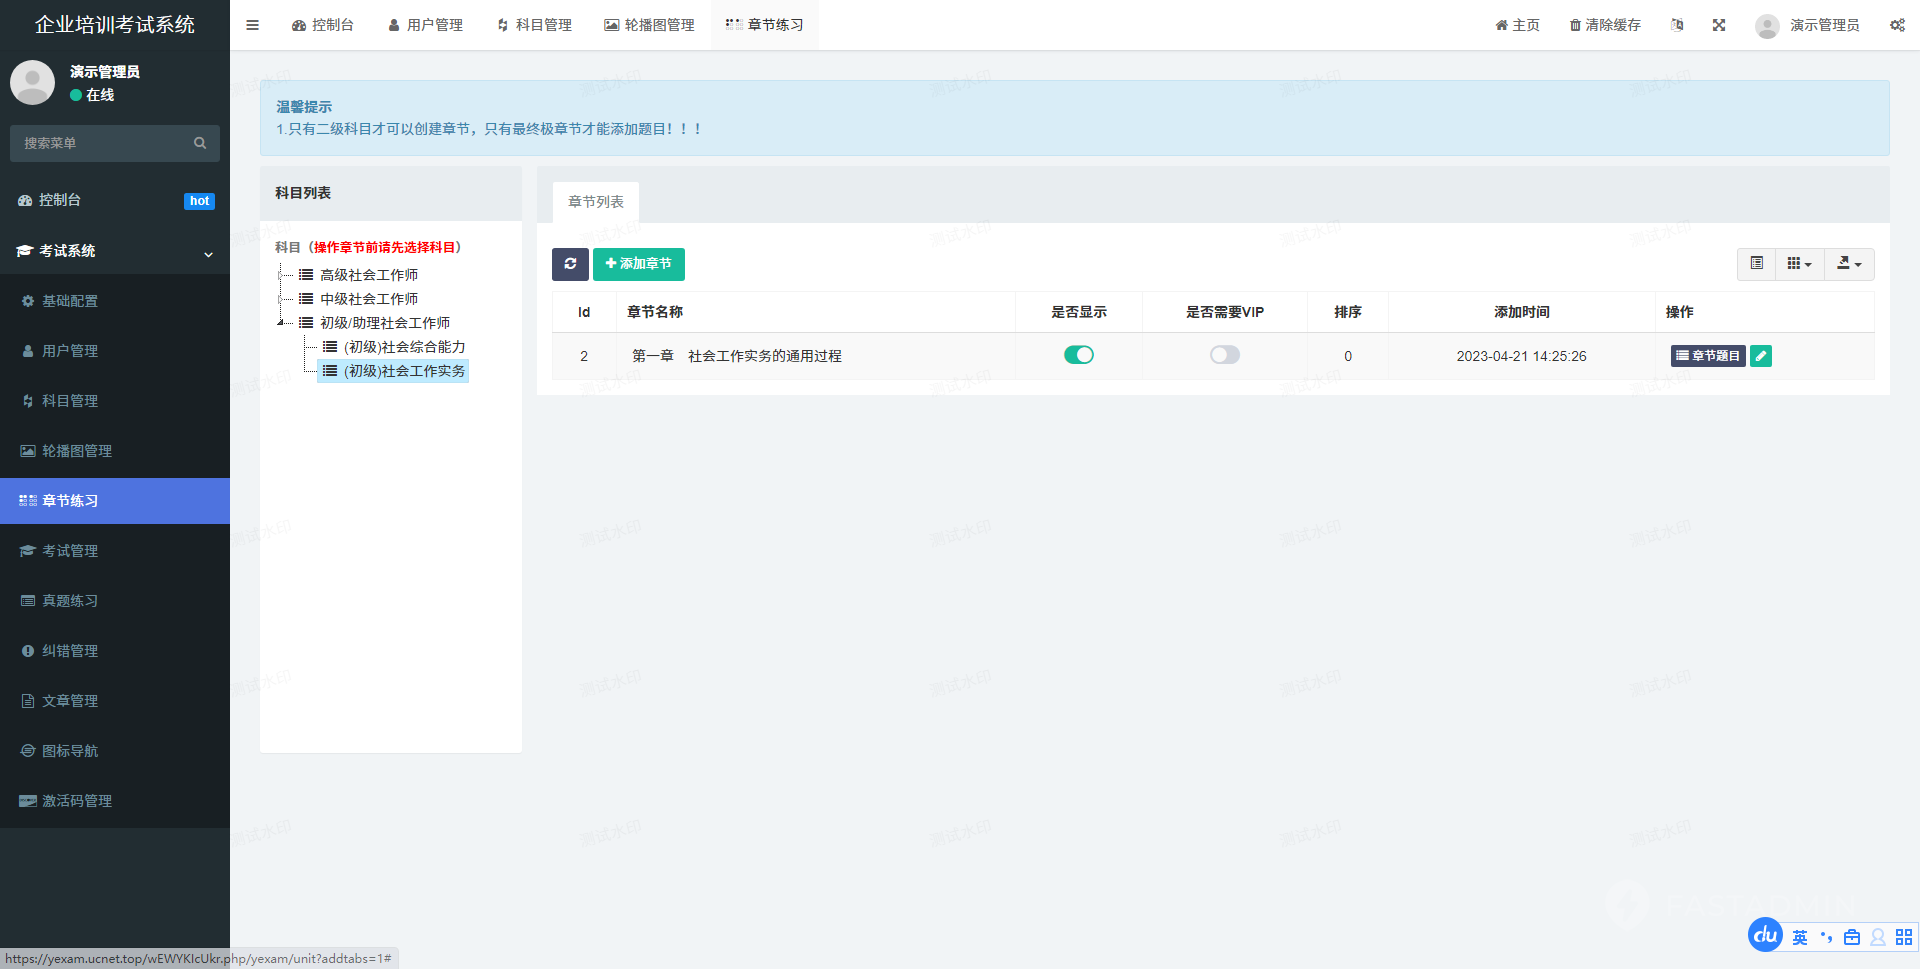Click the 添加章节 button

(x=639, y=264)
